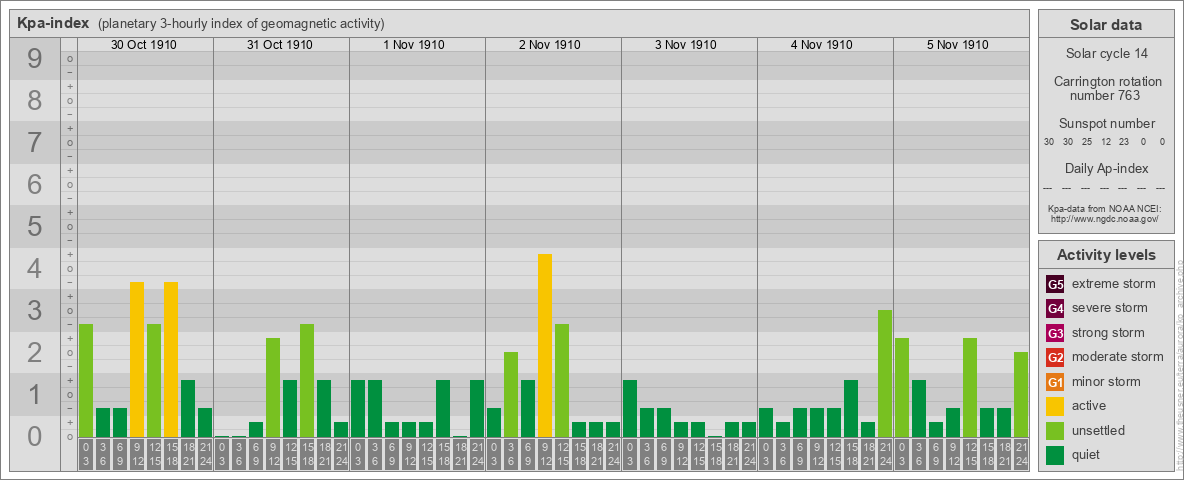
Task: Click the 'Solar cycle 14' text
Action: click(x=1106, y=54)
